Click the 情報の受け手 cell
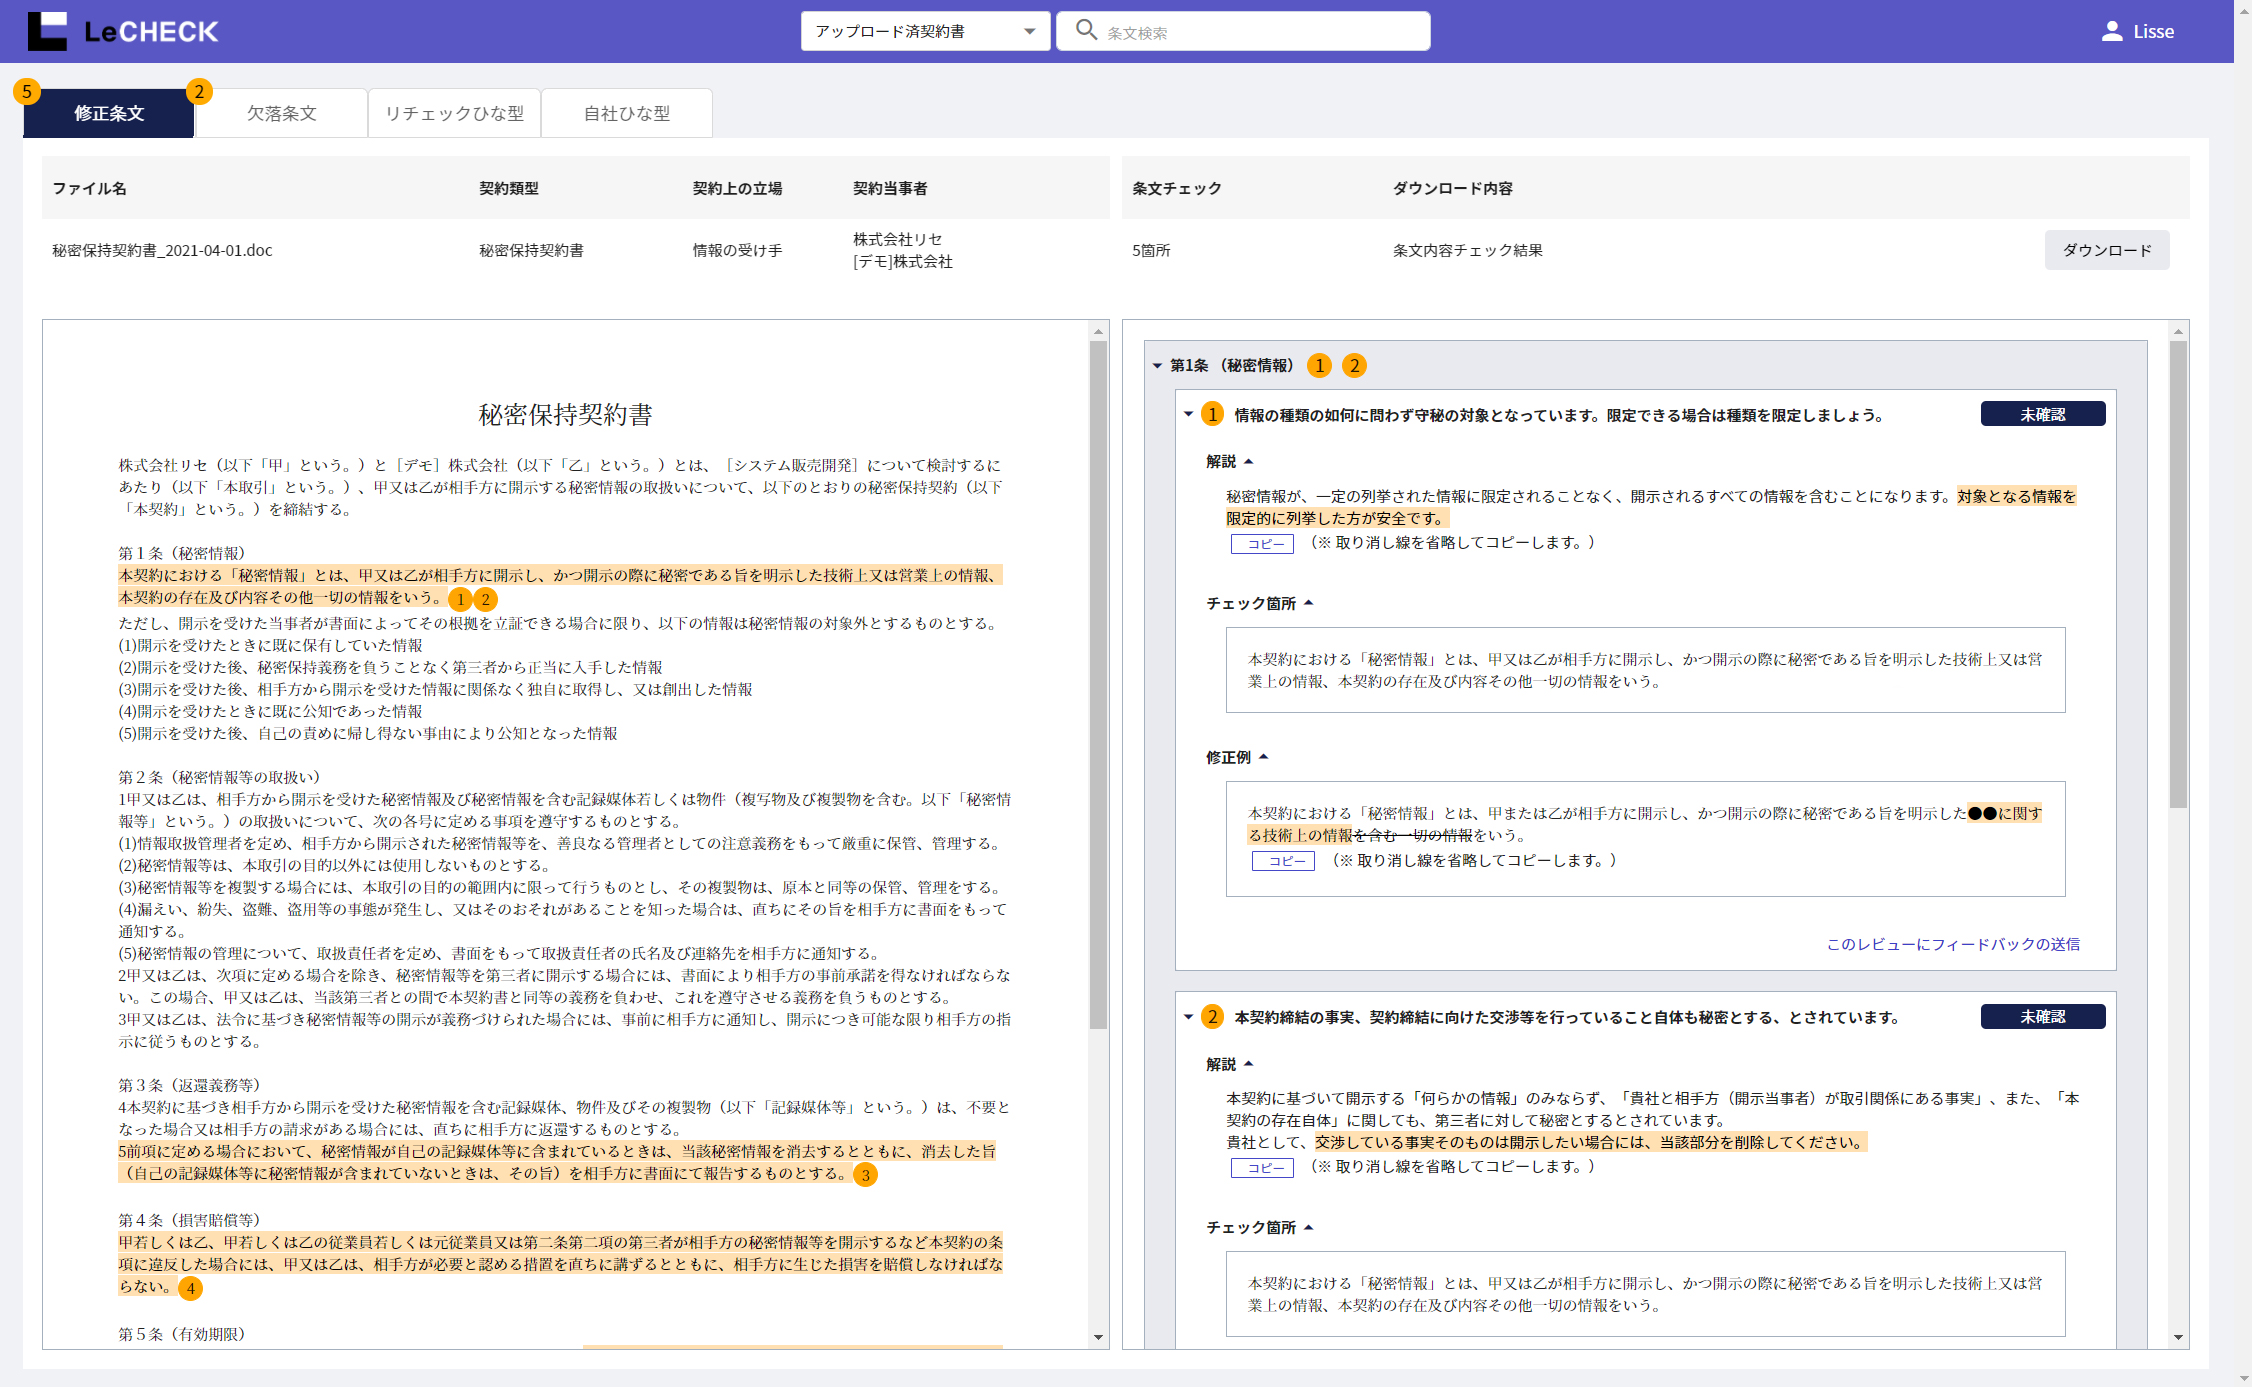 pos(737,250)
